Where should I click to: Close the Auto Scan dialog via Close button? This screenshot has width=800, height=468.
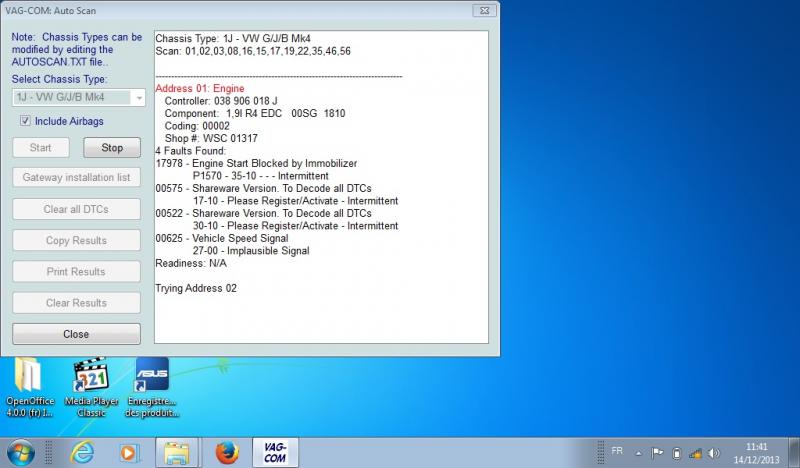(x=77, y=334)
